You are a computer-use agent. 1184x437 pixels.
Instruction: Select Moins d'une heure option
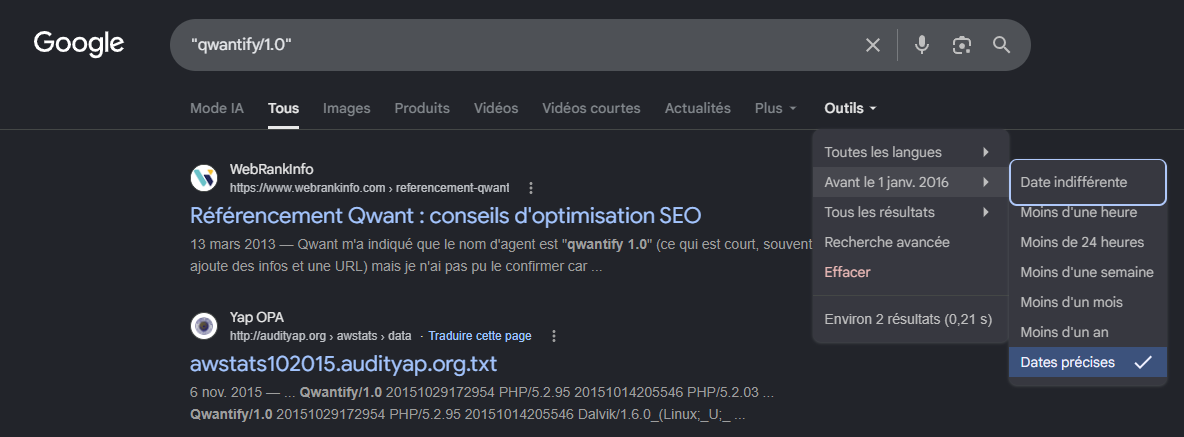pyautogui.click(x=1088, y=212)
